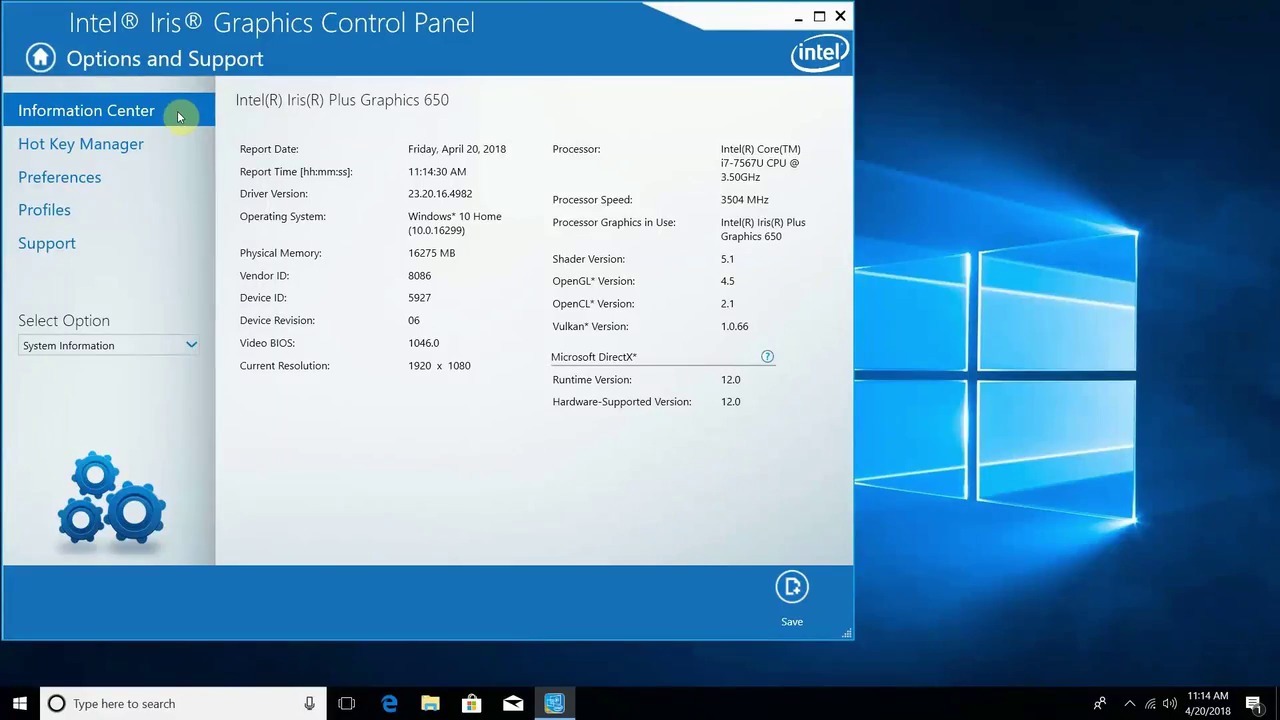
Task: Click the Intel logo in header
Action: tap(819, 53)
